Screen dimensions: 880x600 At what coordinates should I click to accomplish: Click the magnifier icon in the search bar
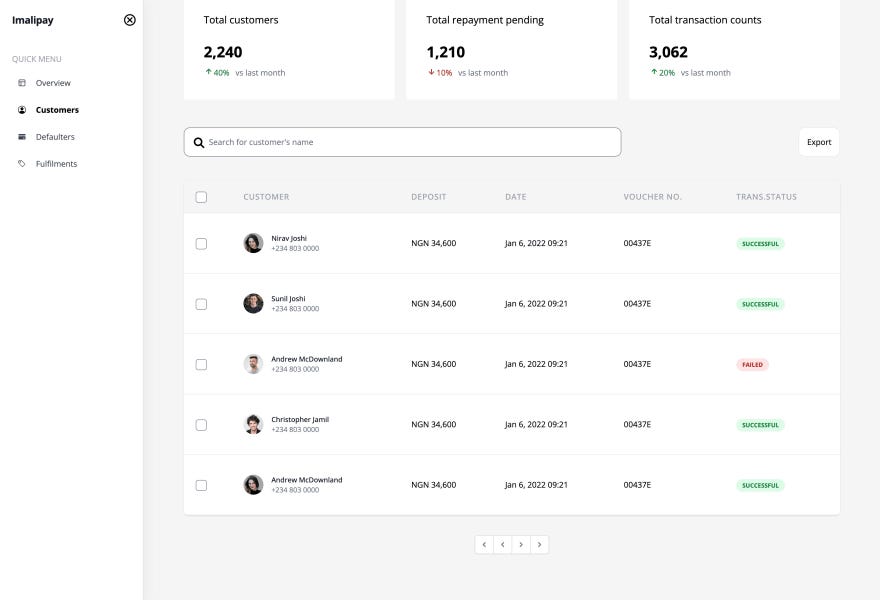coord(199,142)
